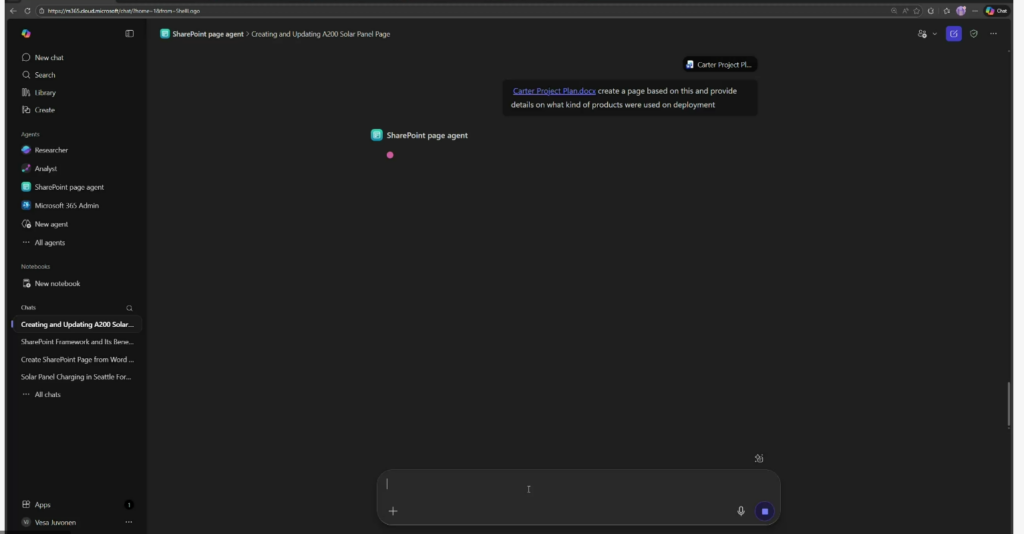
Task: Open the Create section
Action: point(39,110)
